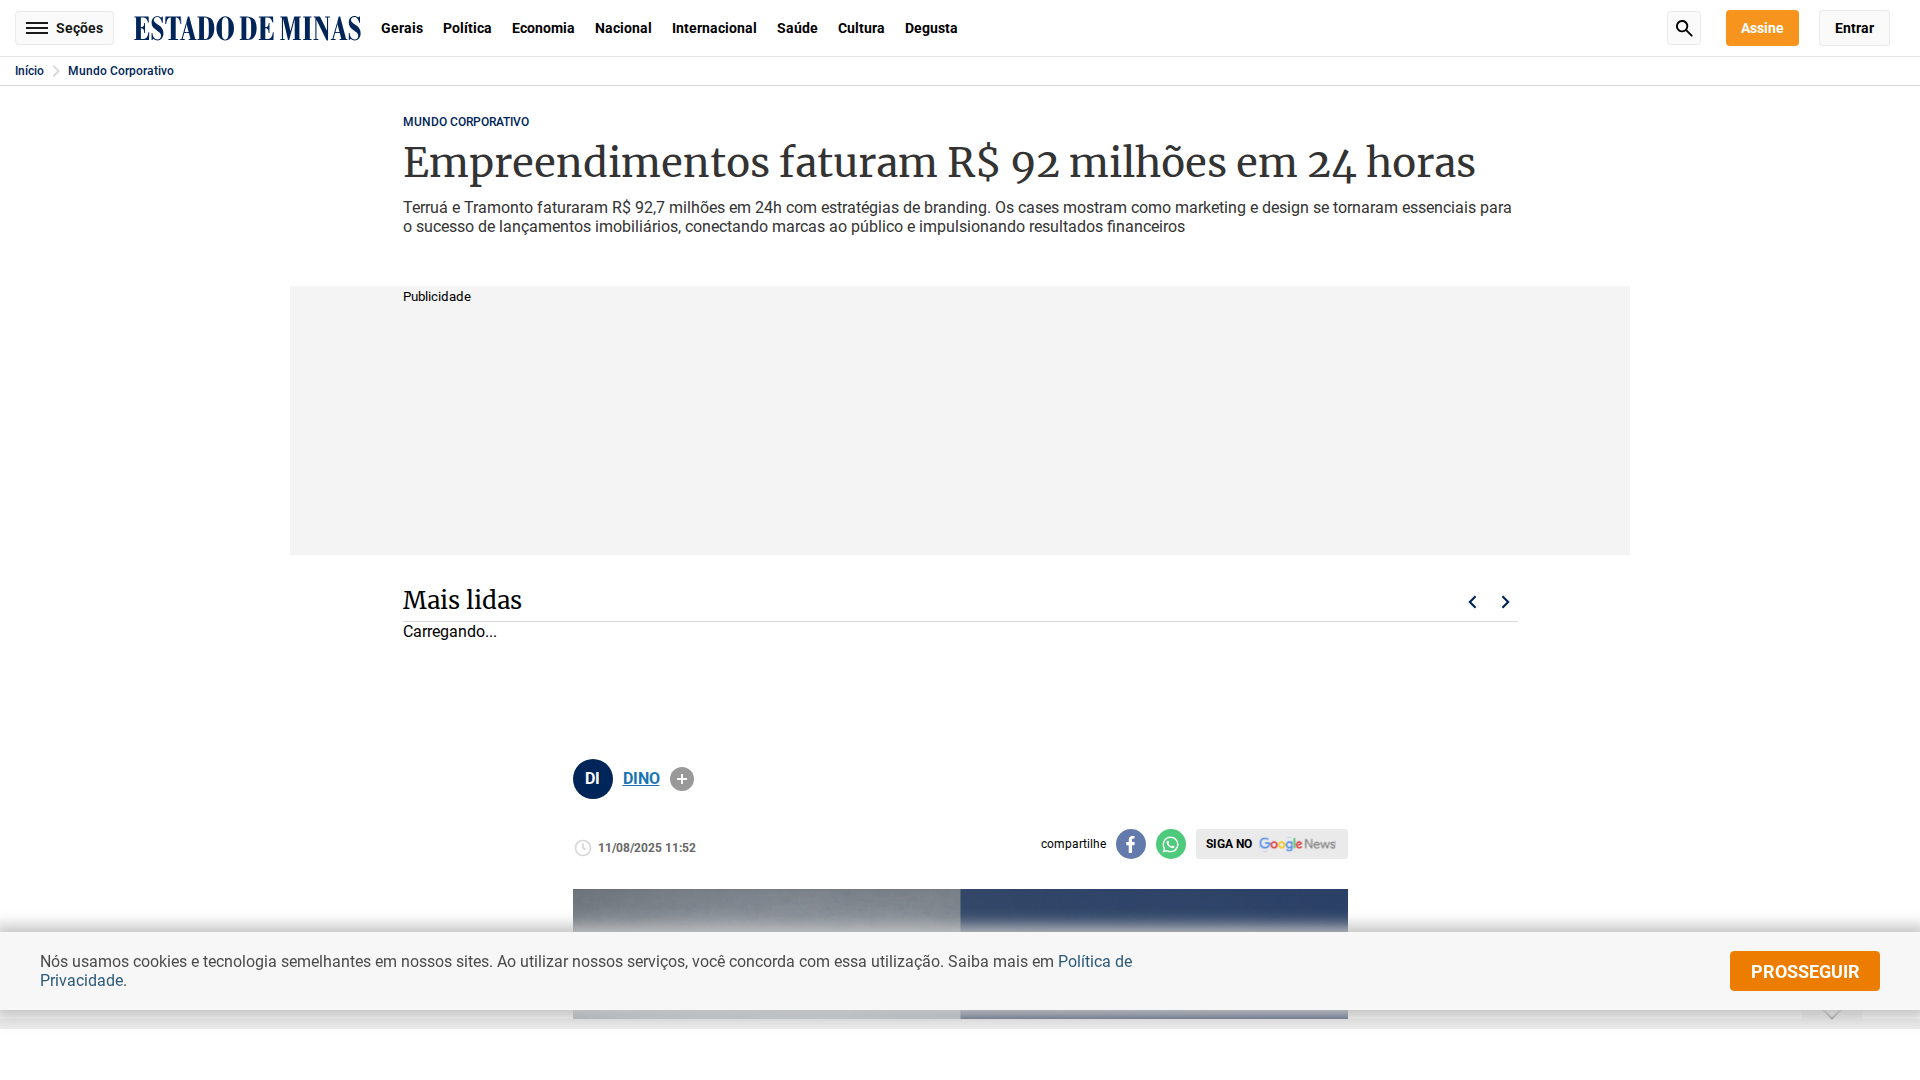Click the 11/08/2025 11:52 timestamp
This screenshot has width=1920, height=1080.
(x=647, y=848)
